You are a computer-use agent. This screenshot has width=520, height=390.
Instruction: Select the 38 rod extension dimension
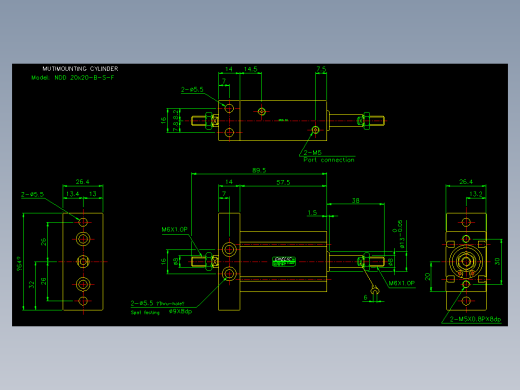click(x=356, y=201)
